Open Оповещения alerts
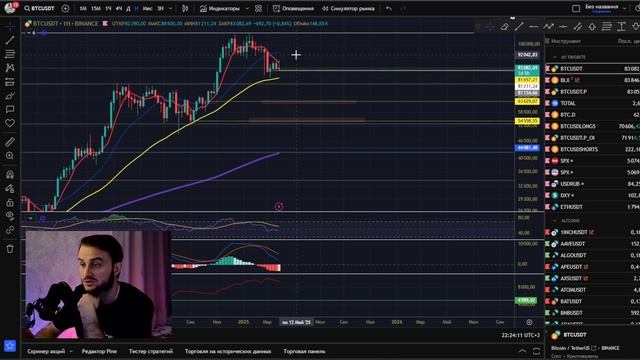Image resolution: width=640 pixels, height=360 pixels. (293, 8)
